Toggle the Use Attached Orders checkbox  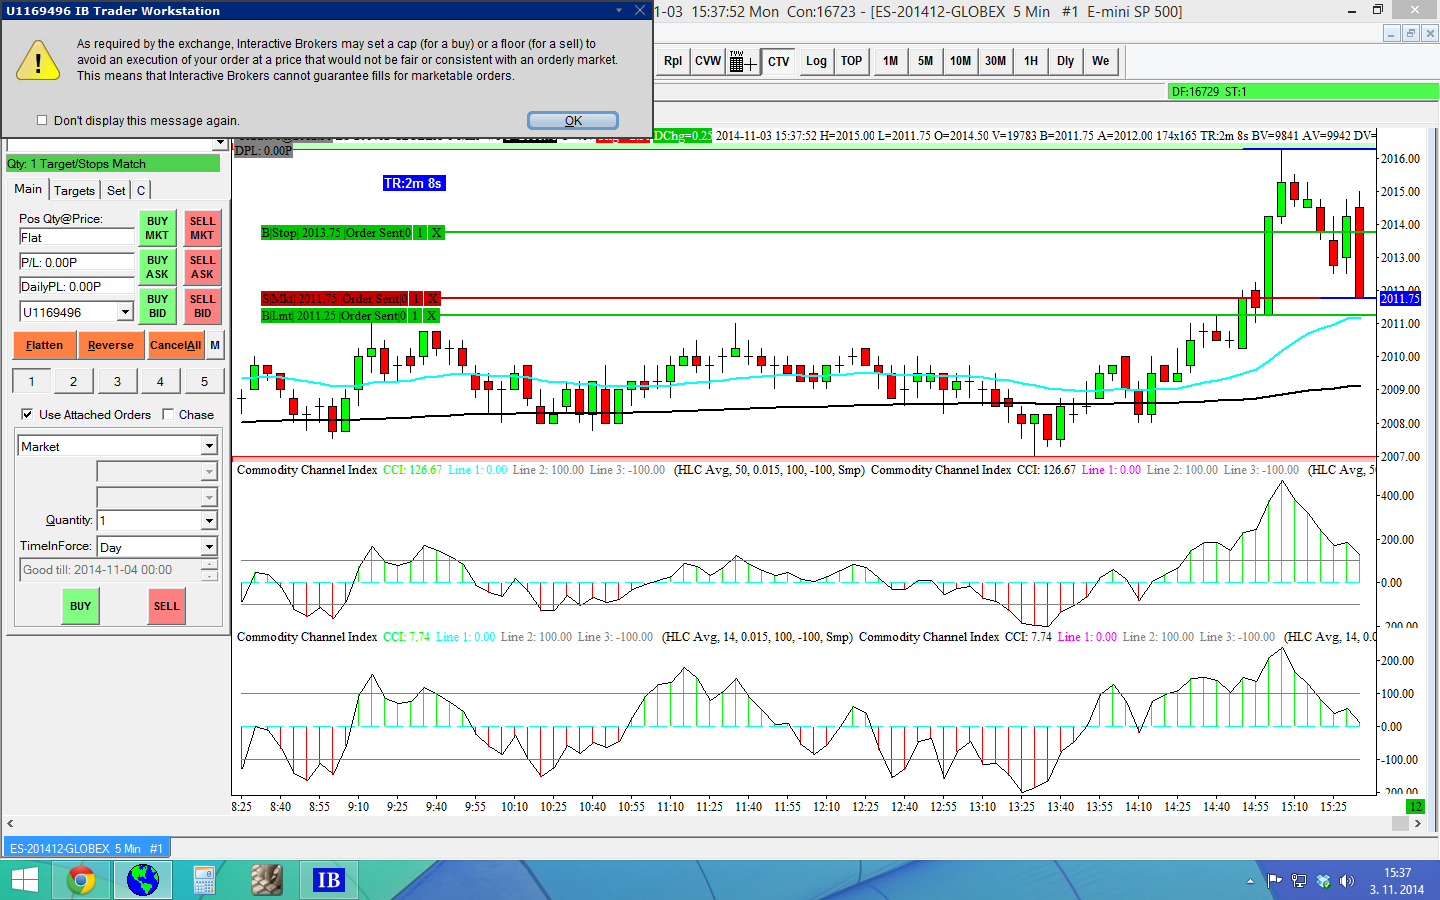click(x=27, y=414)
